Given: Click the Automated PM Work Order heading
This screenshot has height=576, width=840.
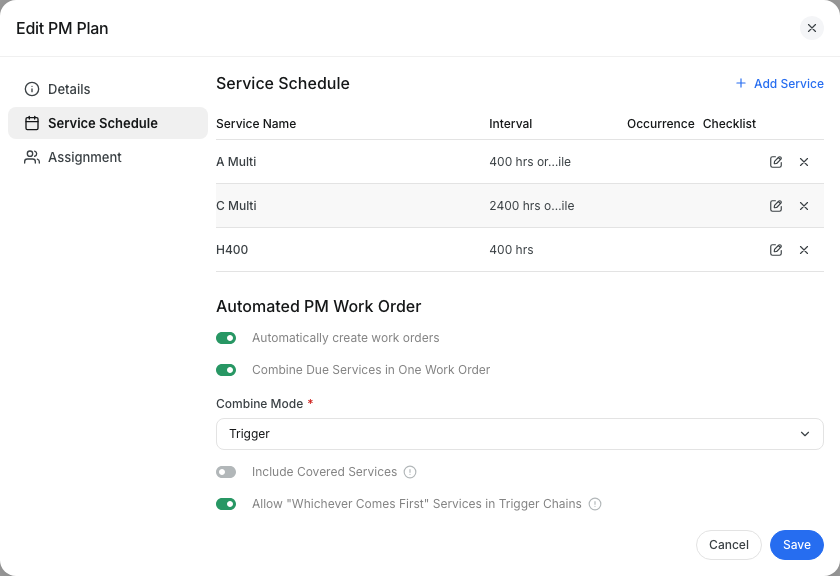Looking at the screenshot, I should (x=319, y=306).
